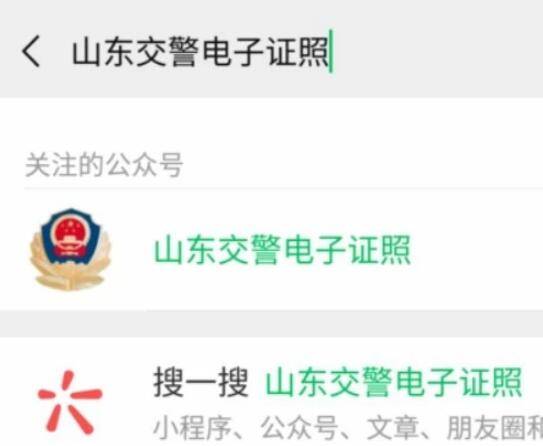Click empty space right of the search query
The width and height of the screenshot is (543, 446).
tap(436, 51)
